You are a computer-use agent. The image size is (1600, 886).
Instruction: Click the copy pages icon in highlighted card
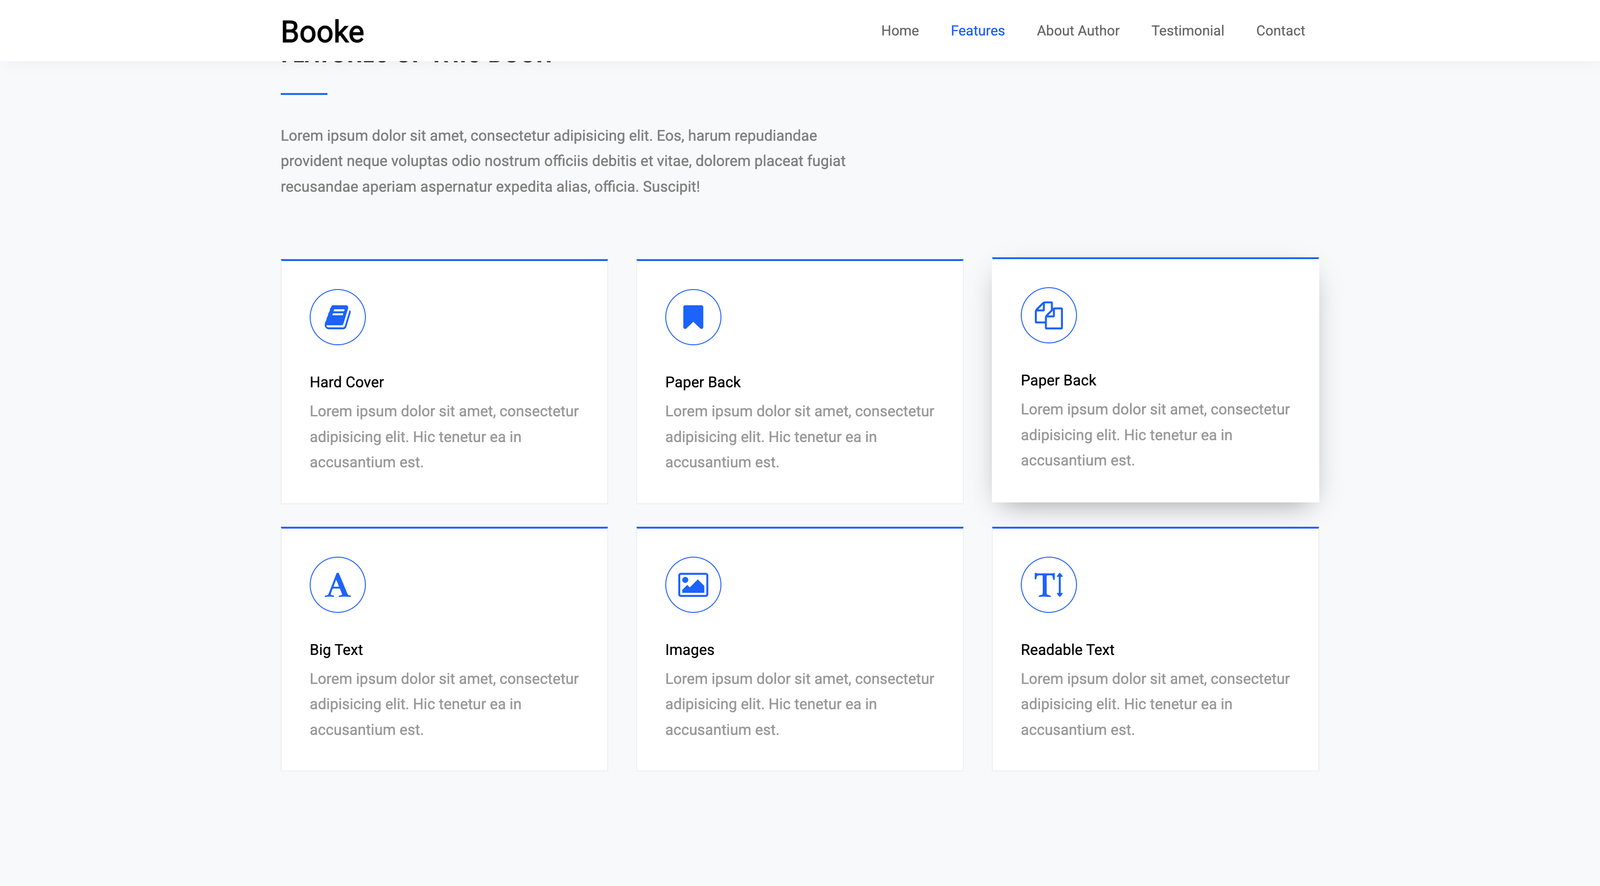pyautogui.click(x=1049, y=315)
